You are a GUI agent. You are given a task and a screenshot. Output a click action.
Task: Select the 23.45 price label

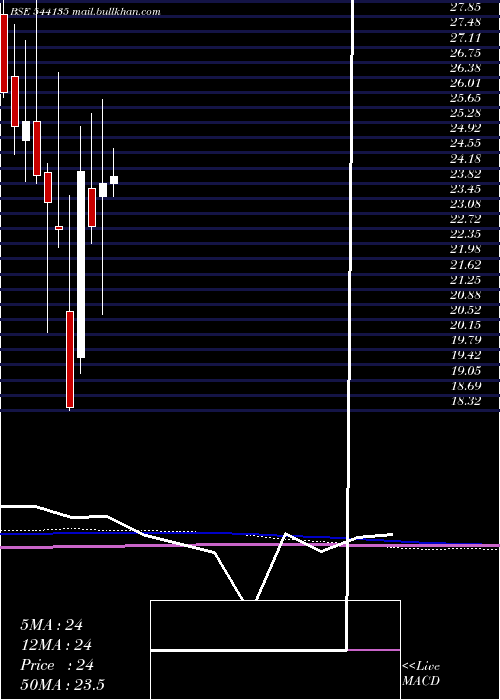pyautogui.click(x=465, y=189)
